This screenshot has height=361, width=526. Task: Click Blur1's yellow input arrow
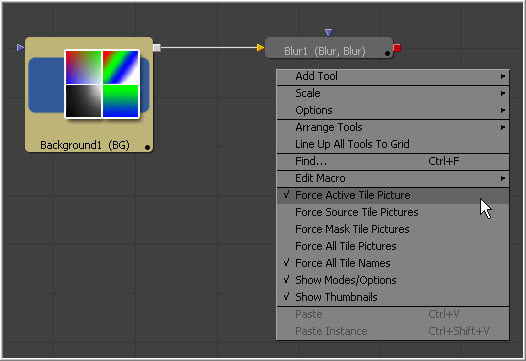(x=260, y=48)
